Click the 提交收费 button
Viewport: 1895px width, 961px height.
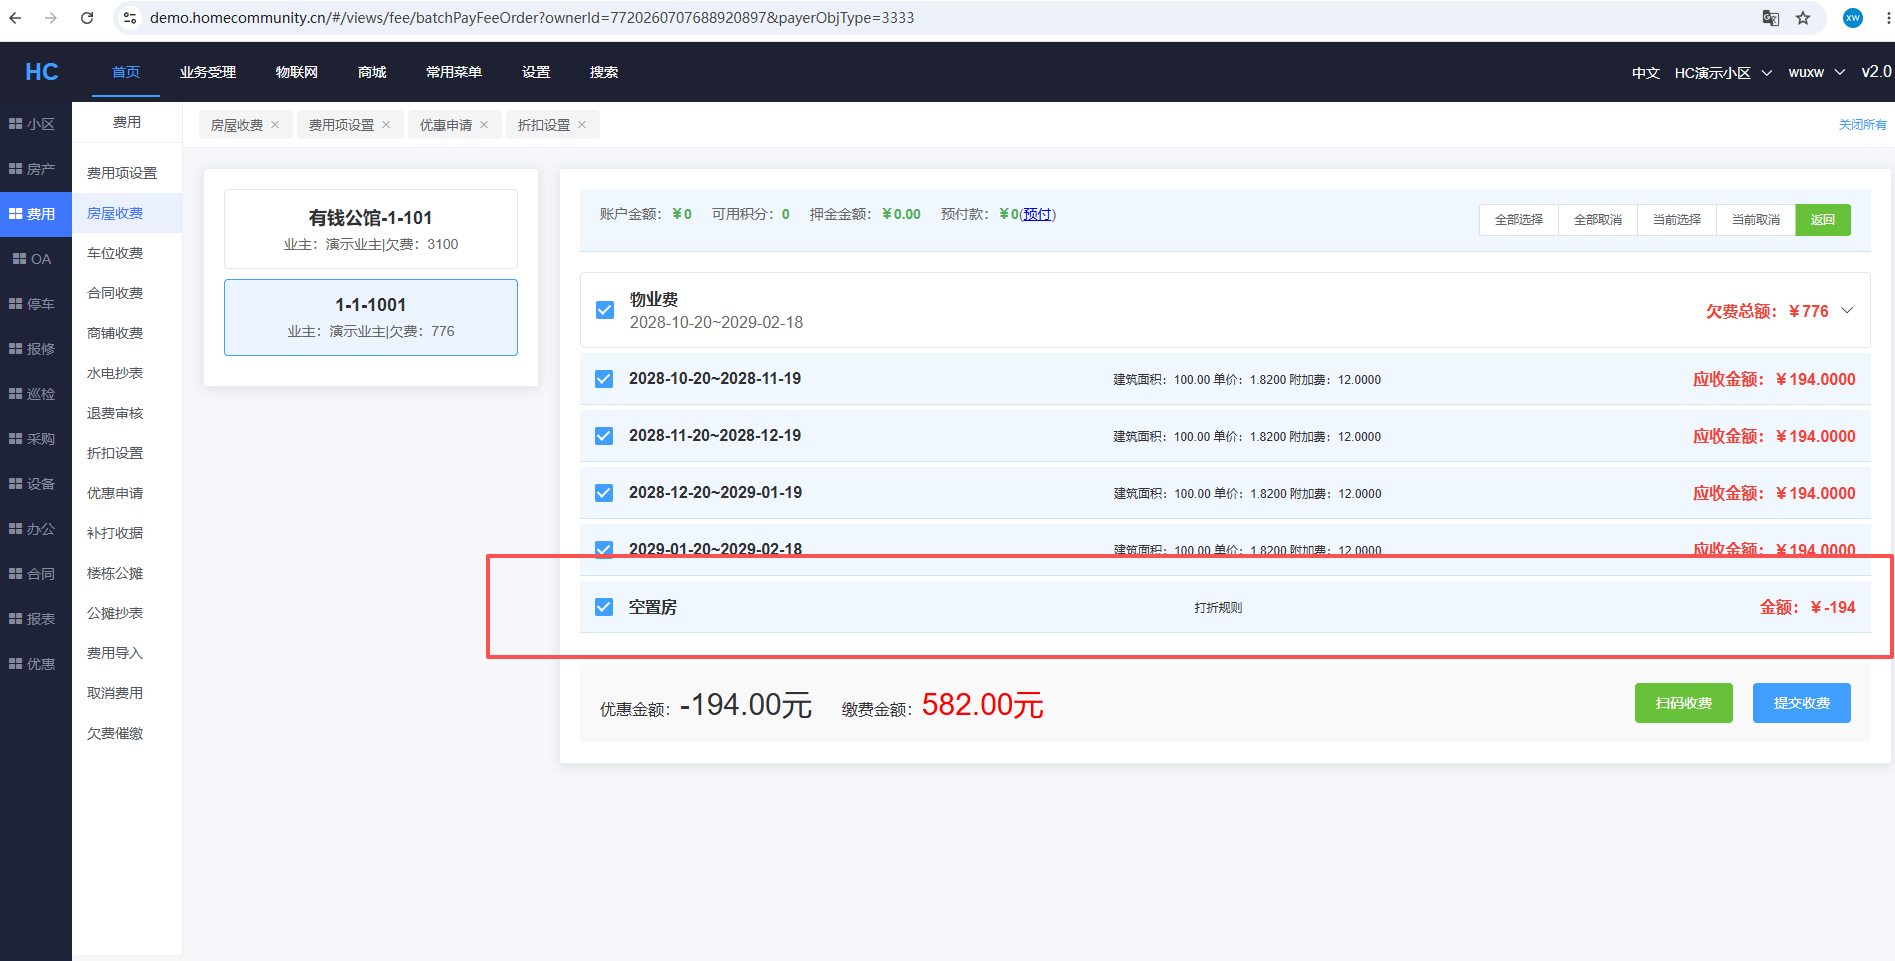pyautogui.click(x=1801, y=703)
